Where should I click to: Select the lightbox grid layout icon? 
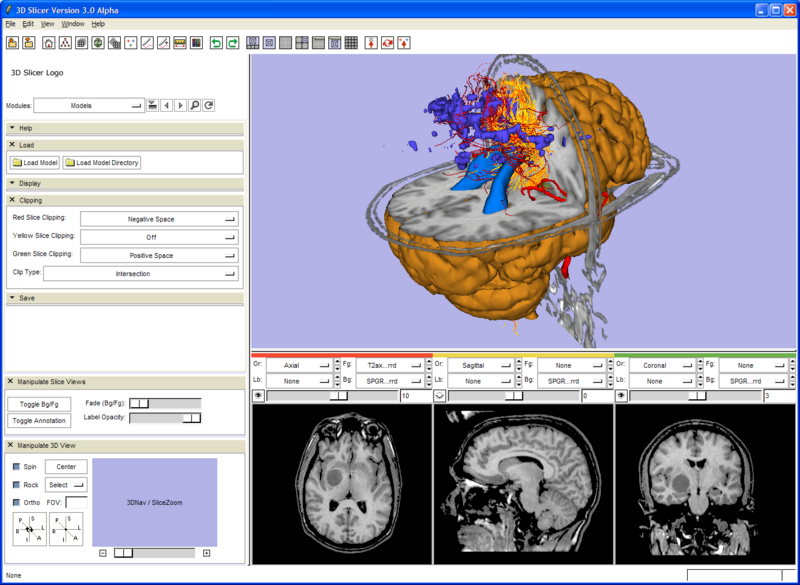click(350, 43)
